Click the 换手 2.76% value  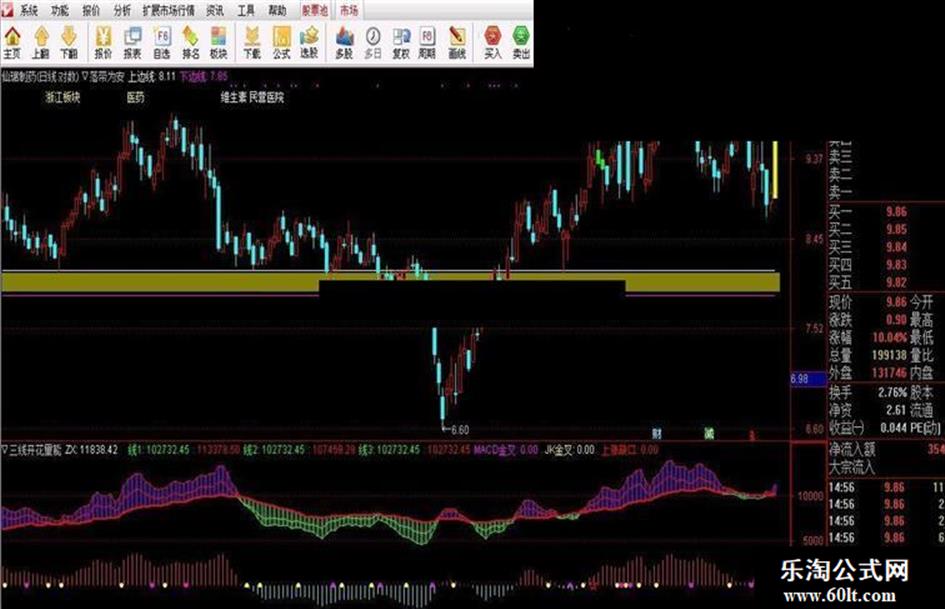coord(893,393)
